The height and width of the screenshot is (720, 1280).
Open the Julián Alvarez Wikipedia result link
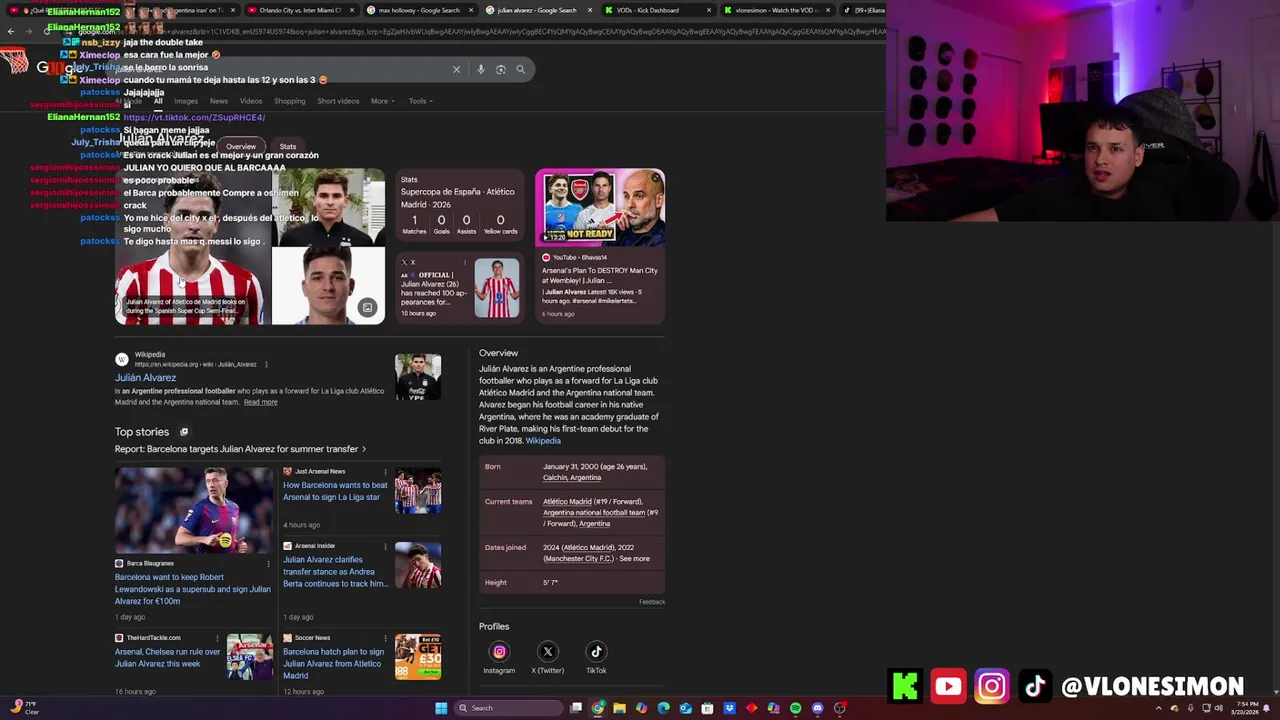(x=145, y=378)
